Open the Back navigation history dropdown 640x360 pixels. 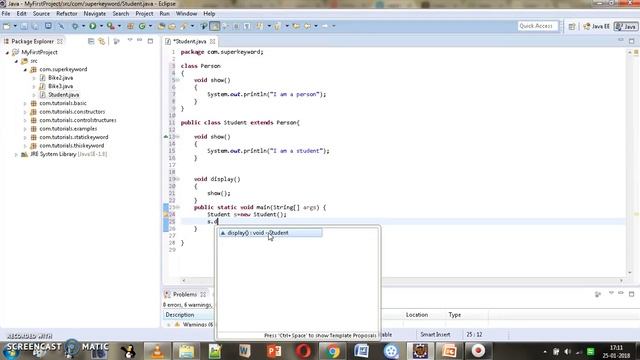(x=316, y=26)
